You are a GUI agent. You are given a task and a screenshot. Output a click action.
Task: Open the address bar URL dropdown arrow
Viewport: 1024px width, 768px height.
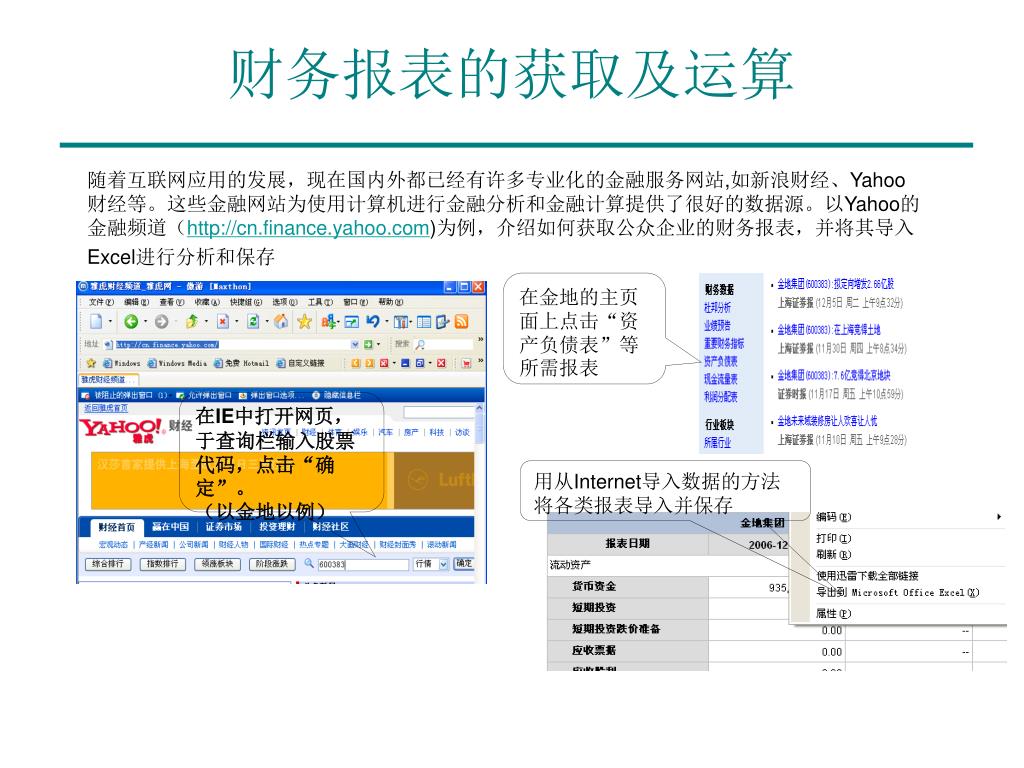[355, 344]
